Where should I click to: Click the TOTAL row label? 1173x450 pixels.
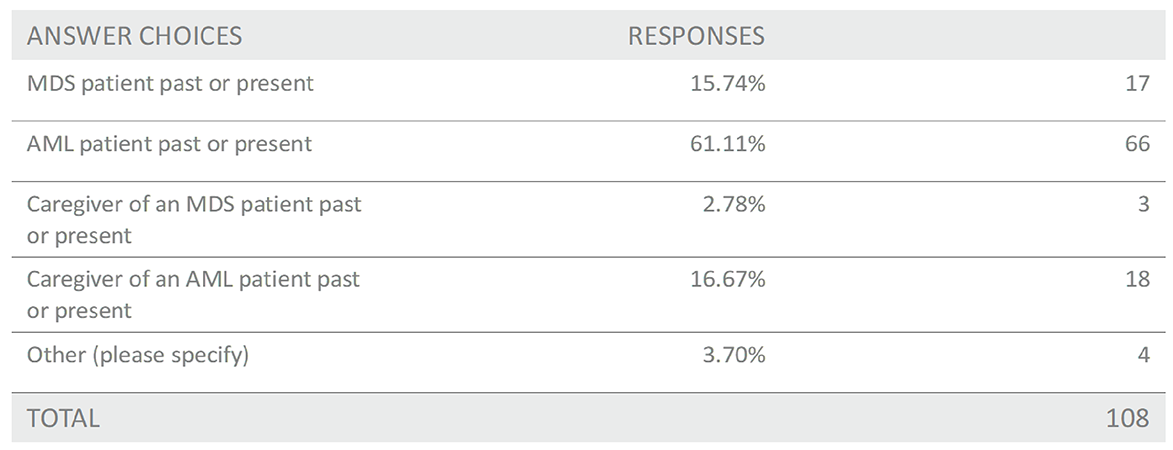point(63,418)
